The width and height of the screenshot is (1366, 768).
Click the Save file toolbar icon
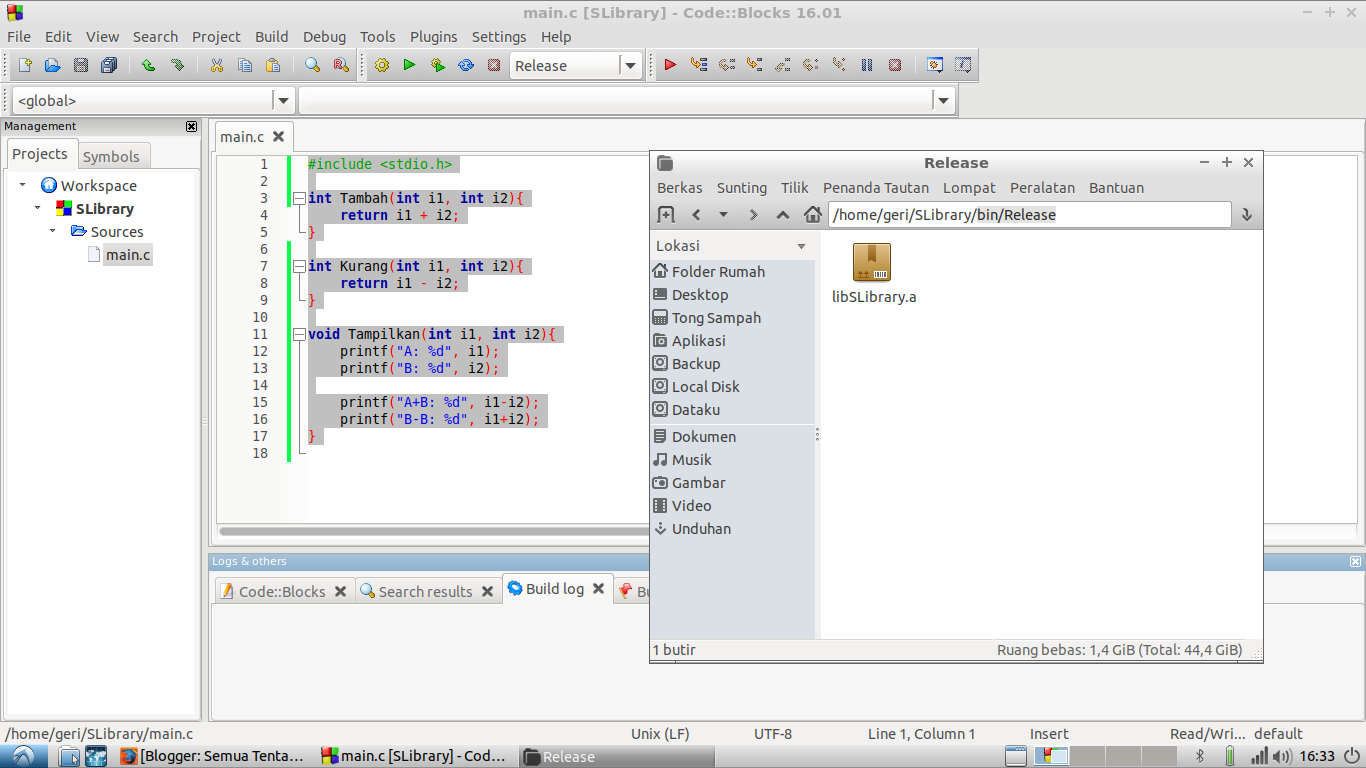point(81,65)
